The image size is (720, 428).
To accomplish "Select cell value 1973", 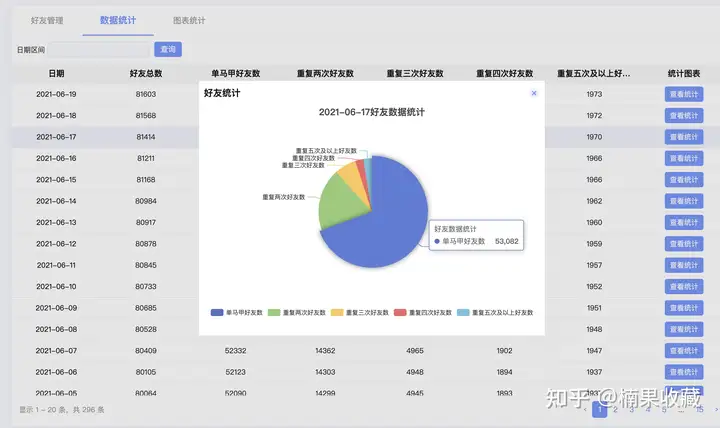I will pos(594,94).
